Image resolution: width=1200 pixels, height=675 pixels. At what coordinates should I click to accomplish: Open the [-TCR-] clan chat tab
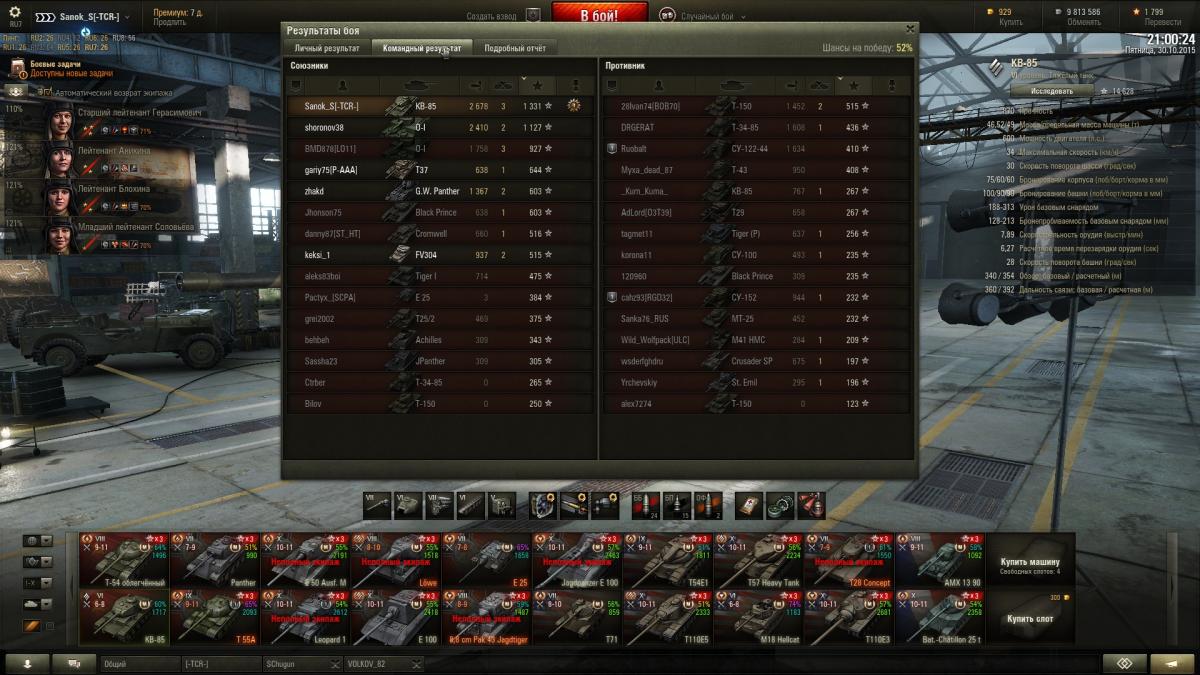click(x=221, y=664)
